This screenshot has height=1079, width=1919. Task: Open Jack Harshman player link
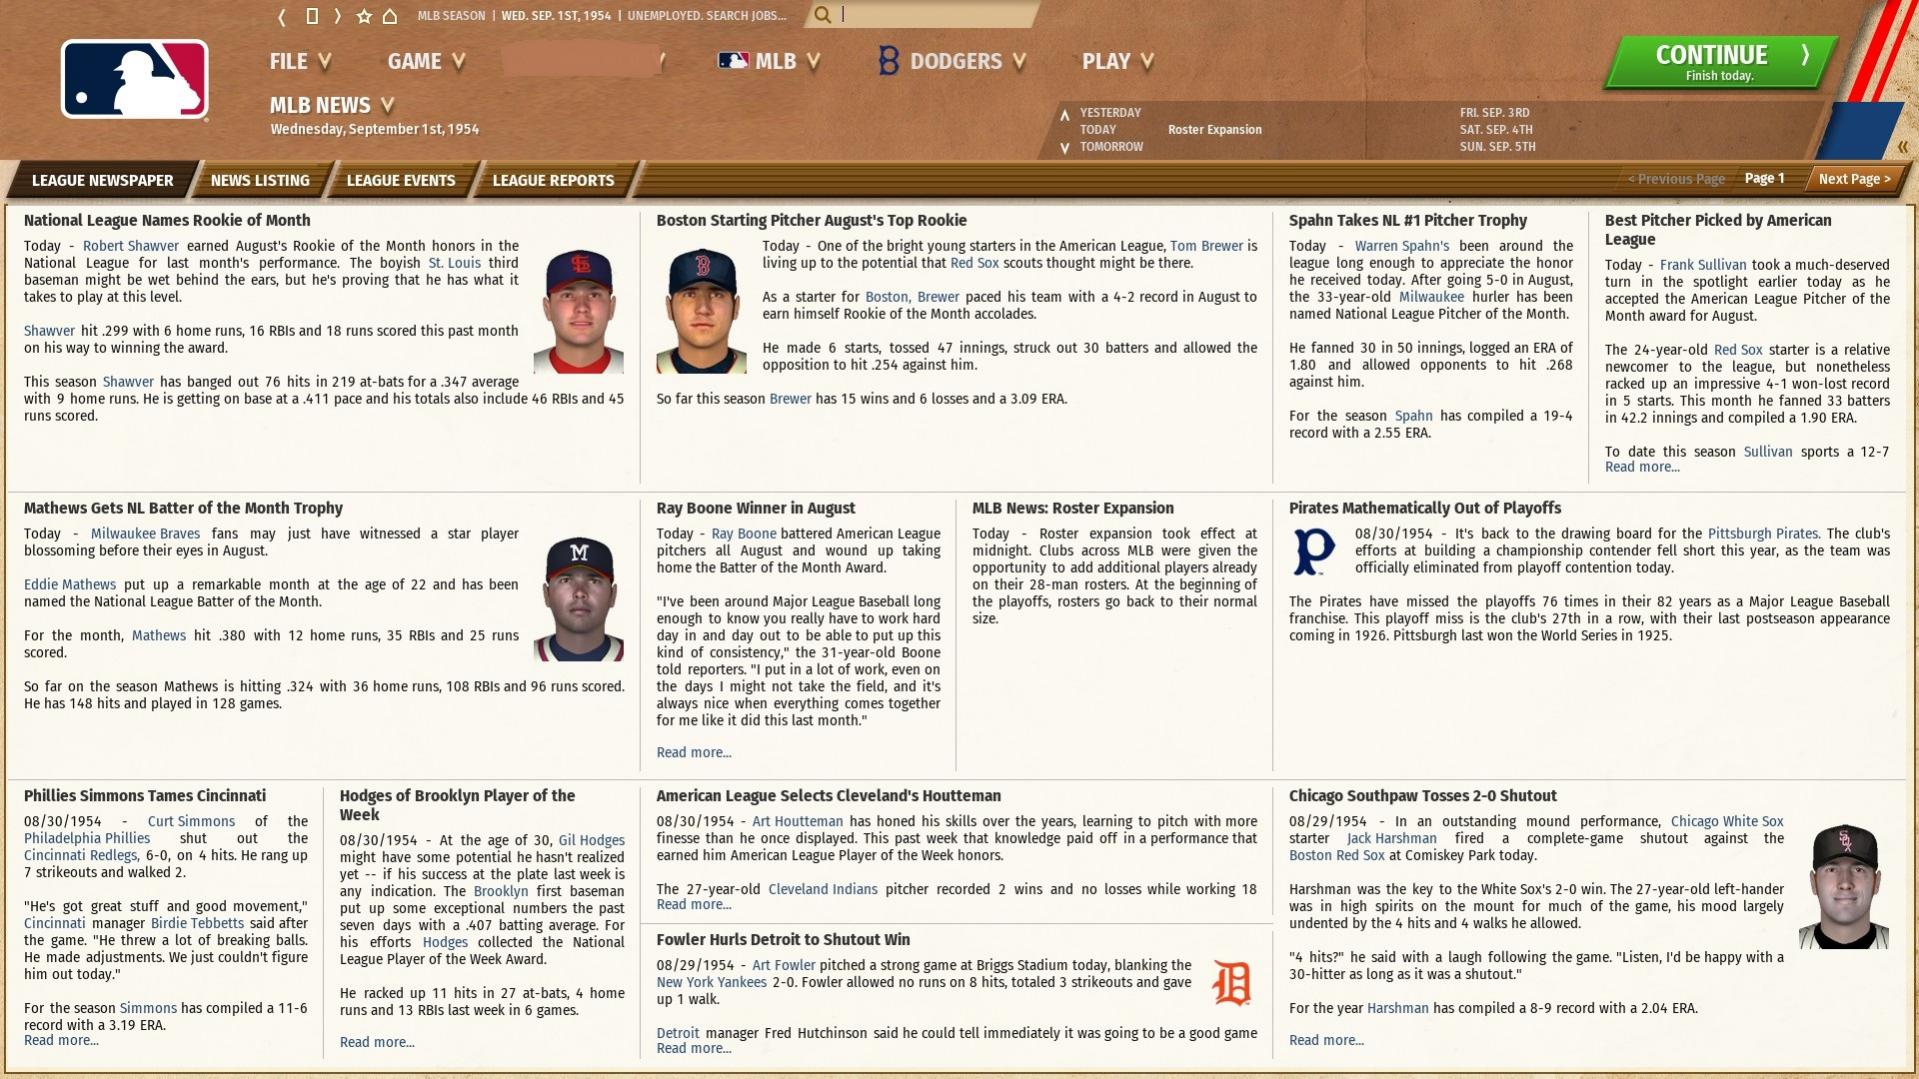tap(1391, 839)
